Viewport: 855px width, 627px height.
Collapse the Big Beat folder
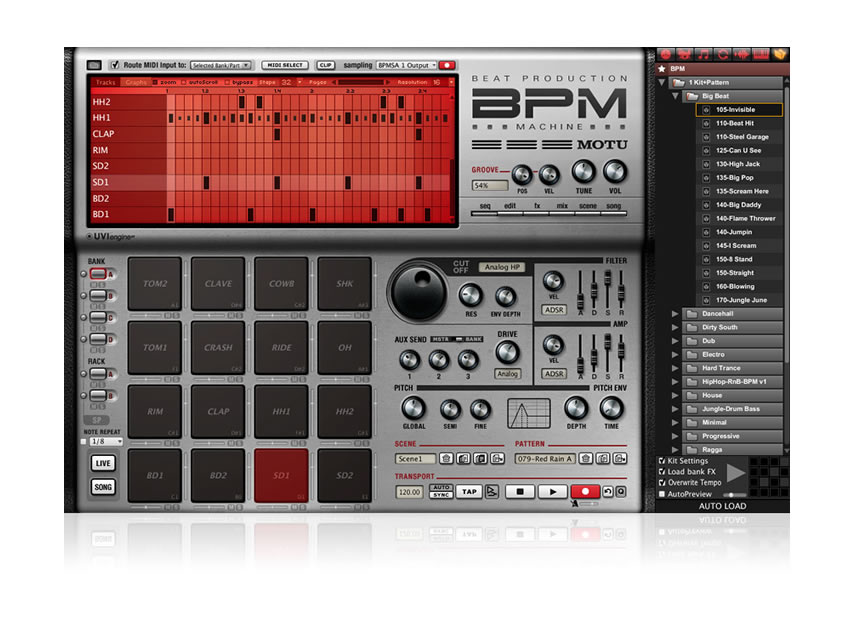(x=676, y=96)
